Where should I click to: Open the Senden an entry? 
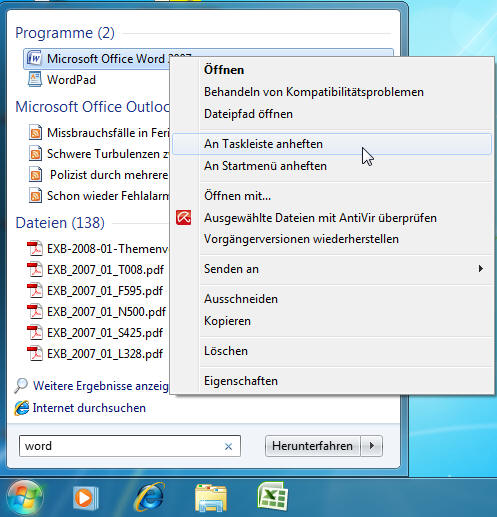click(x=231, y=269)
